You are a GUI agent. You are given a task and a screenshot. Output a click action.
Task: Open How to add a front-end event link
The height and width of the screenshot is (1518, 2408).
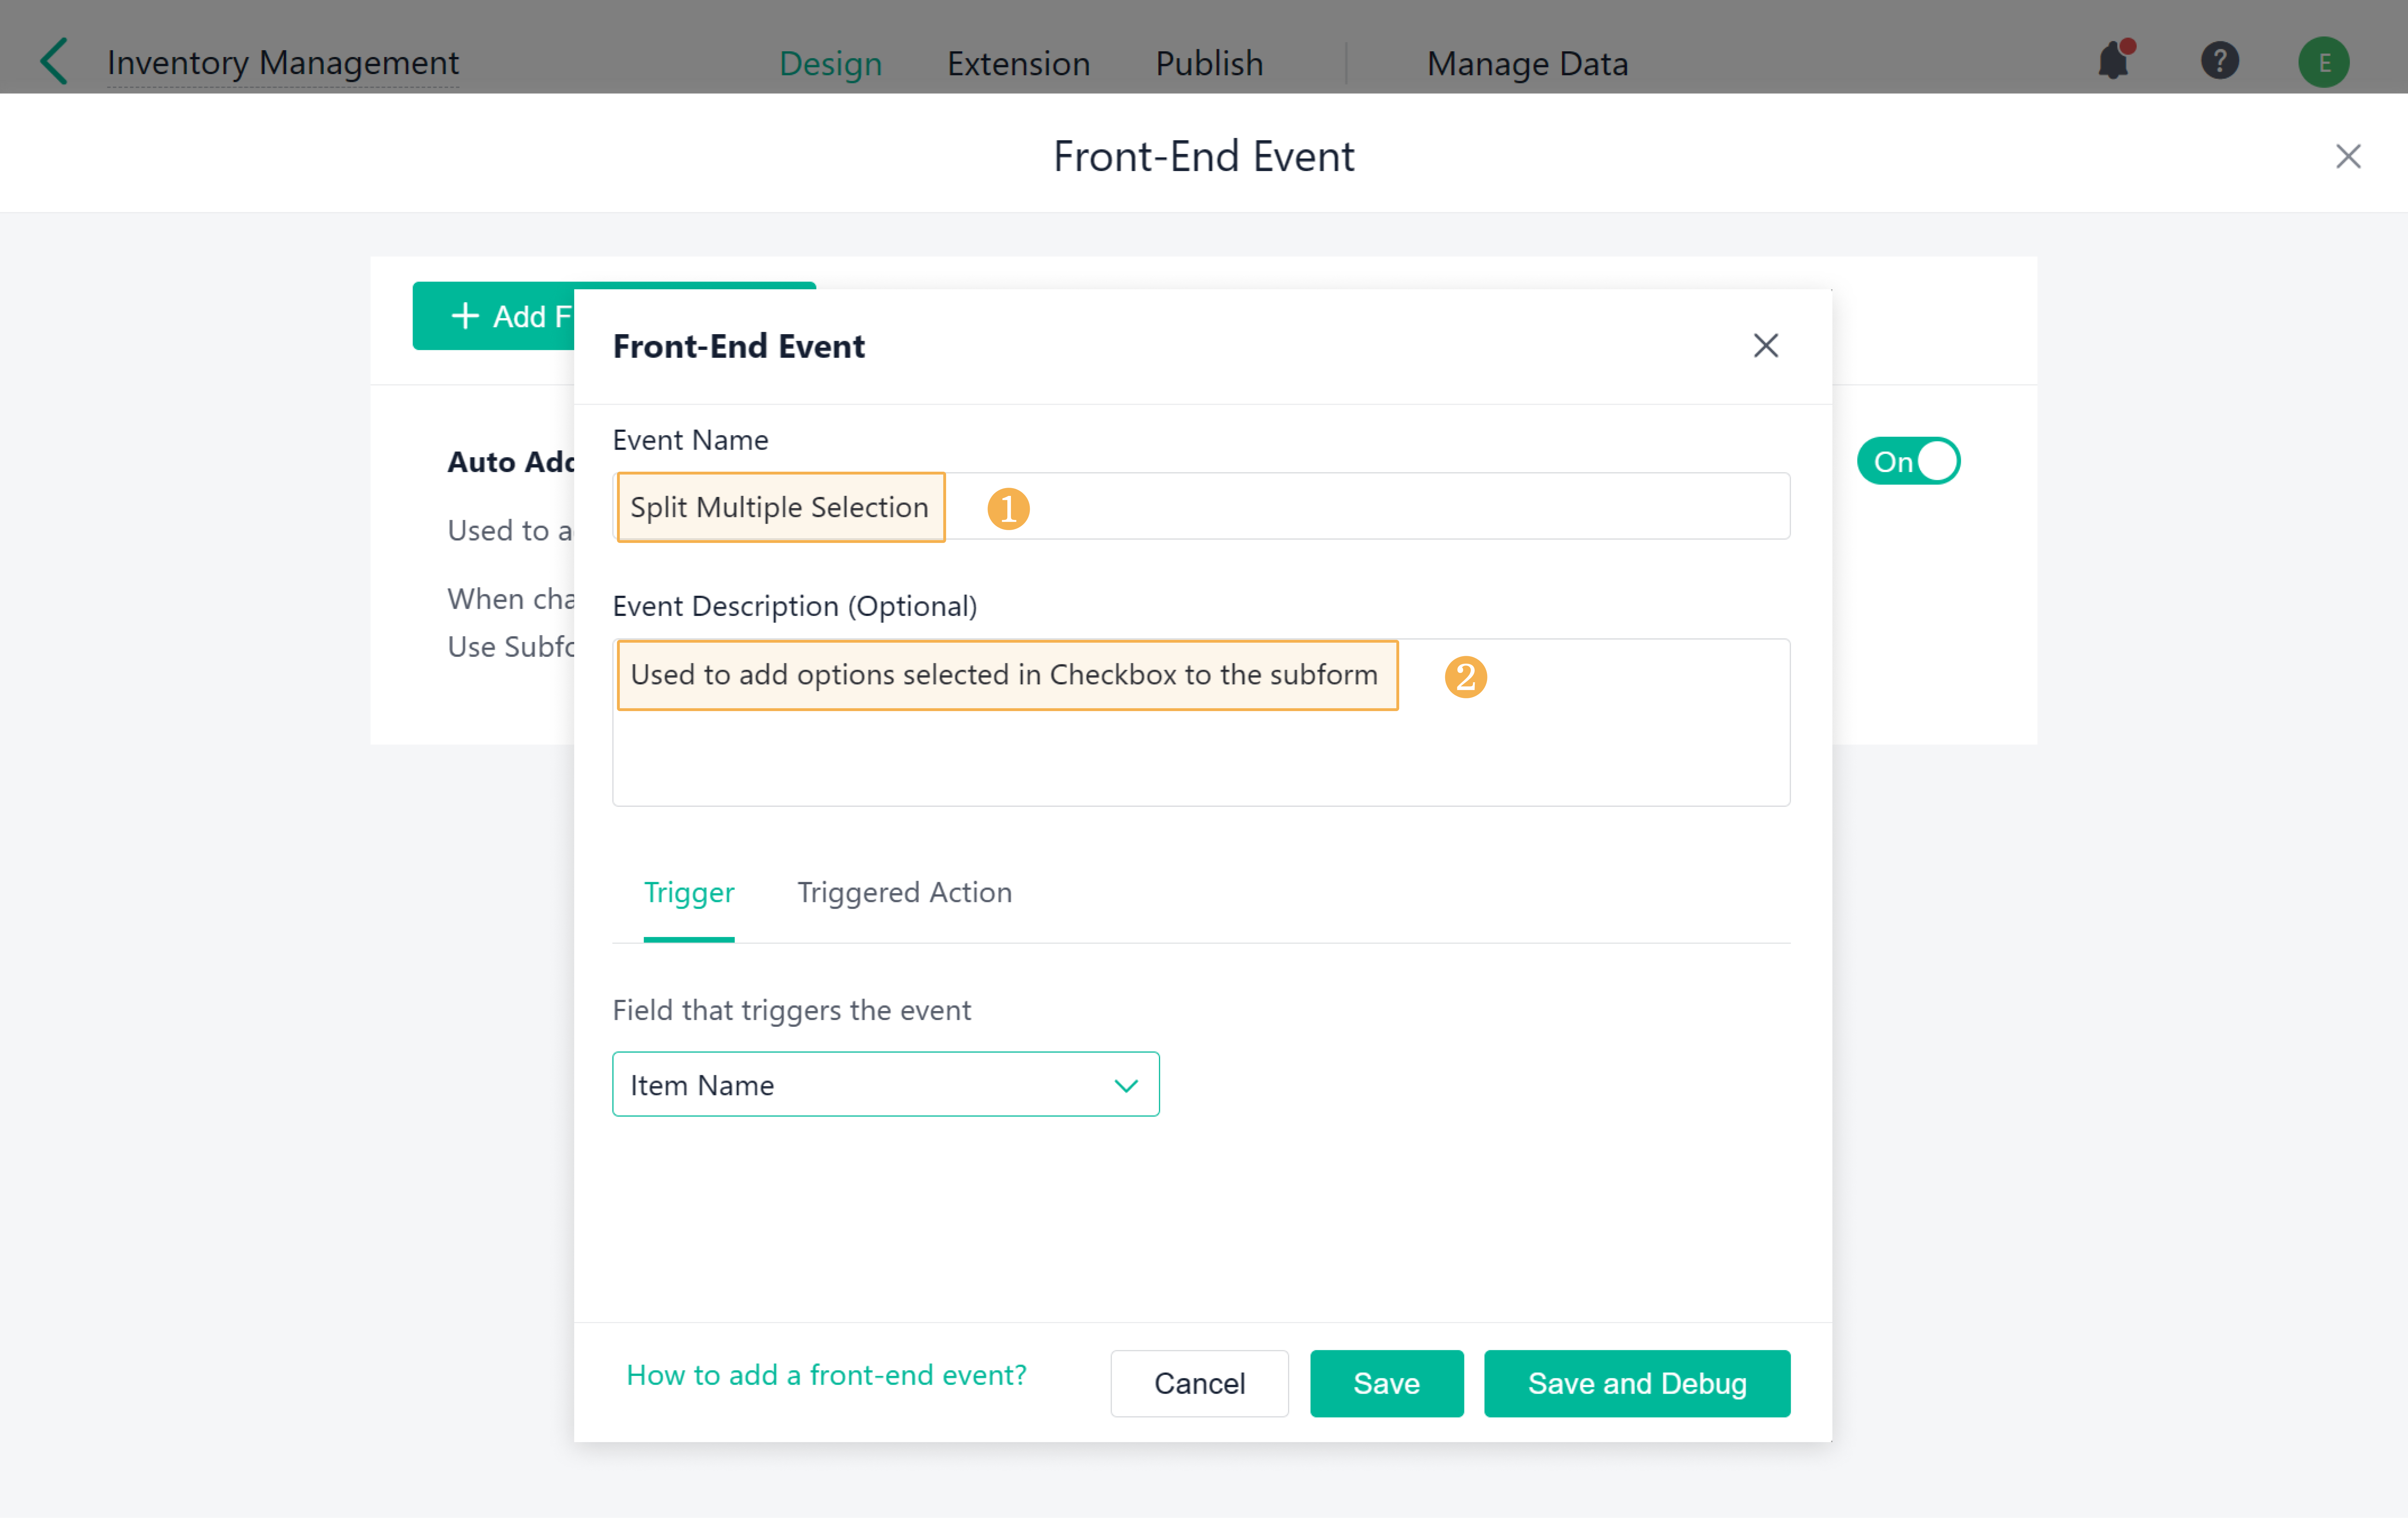pyautogui.click(x=826, y=1376)
